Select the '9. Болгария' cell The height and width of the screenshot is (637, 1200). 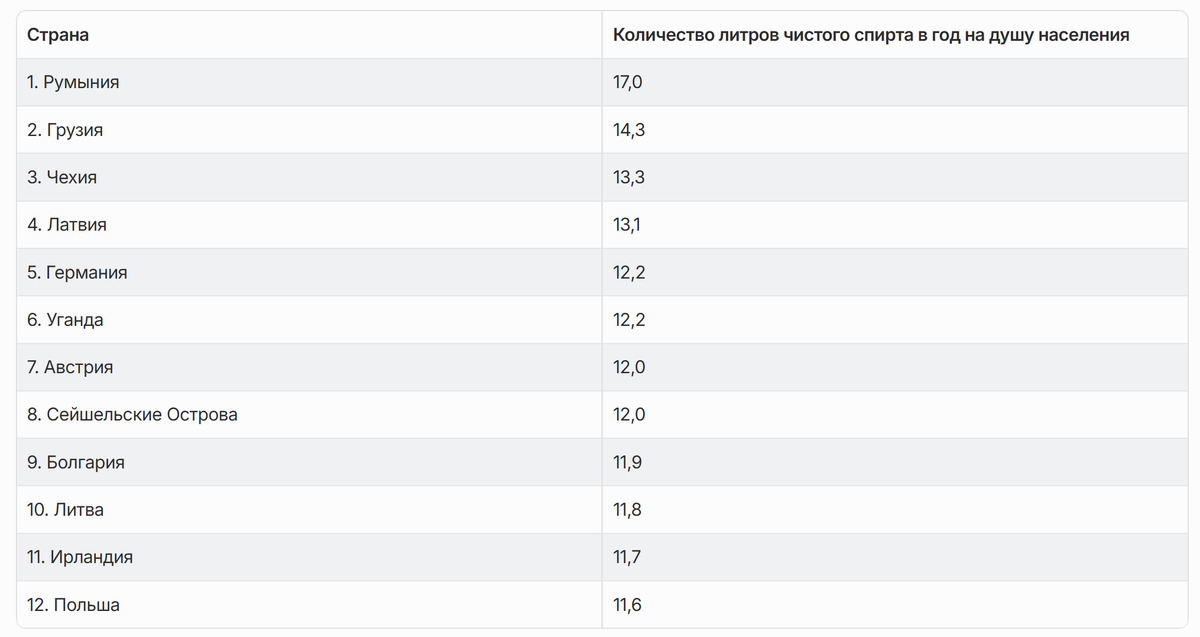(x=309, y=462)
